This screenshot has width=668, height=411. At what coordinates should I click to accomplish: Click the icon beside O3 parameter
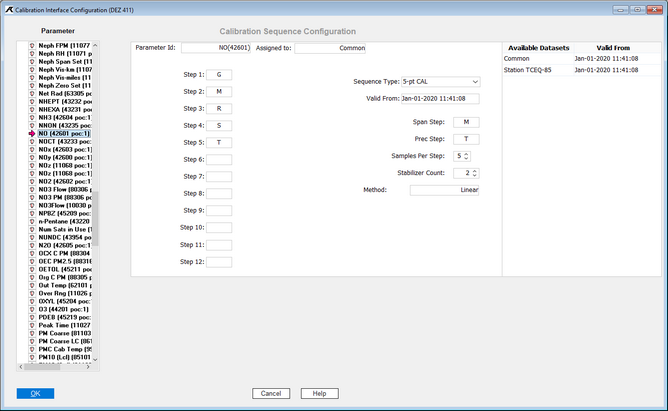pos(32,310)
